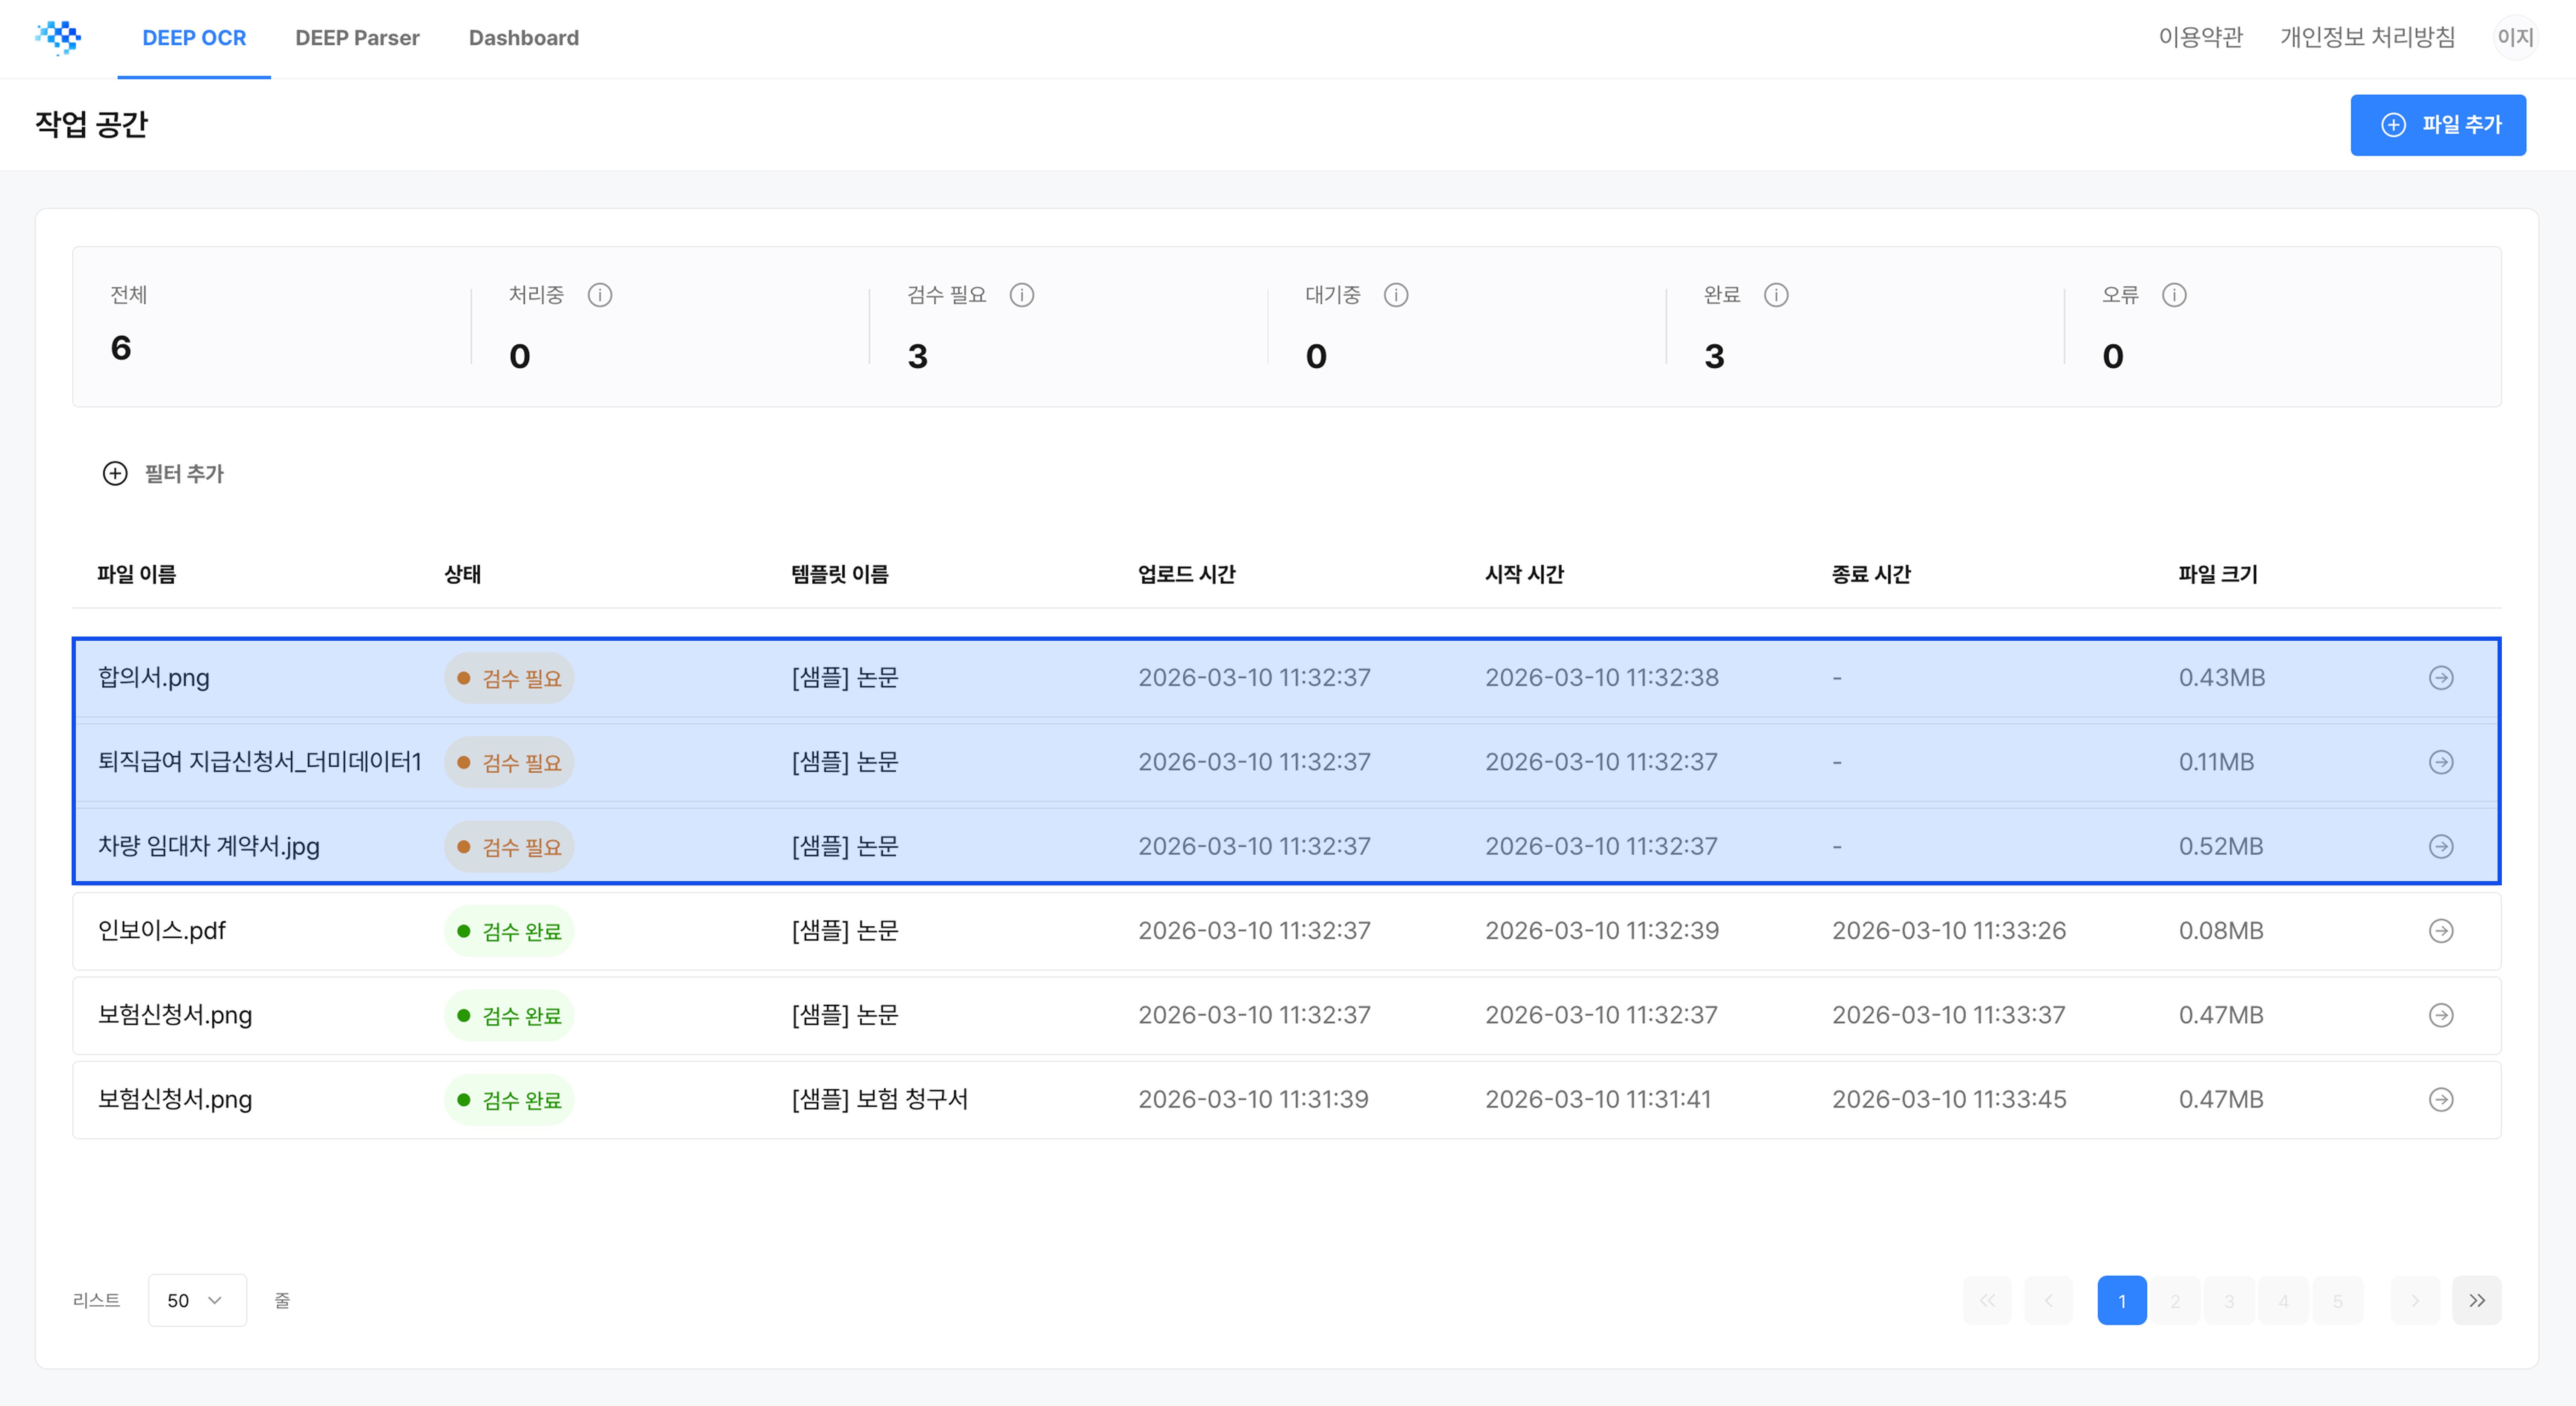Open the 이용약관 link

coord(2200,38)
